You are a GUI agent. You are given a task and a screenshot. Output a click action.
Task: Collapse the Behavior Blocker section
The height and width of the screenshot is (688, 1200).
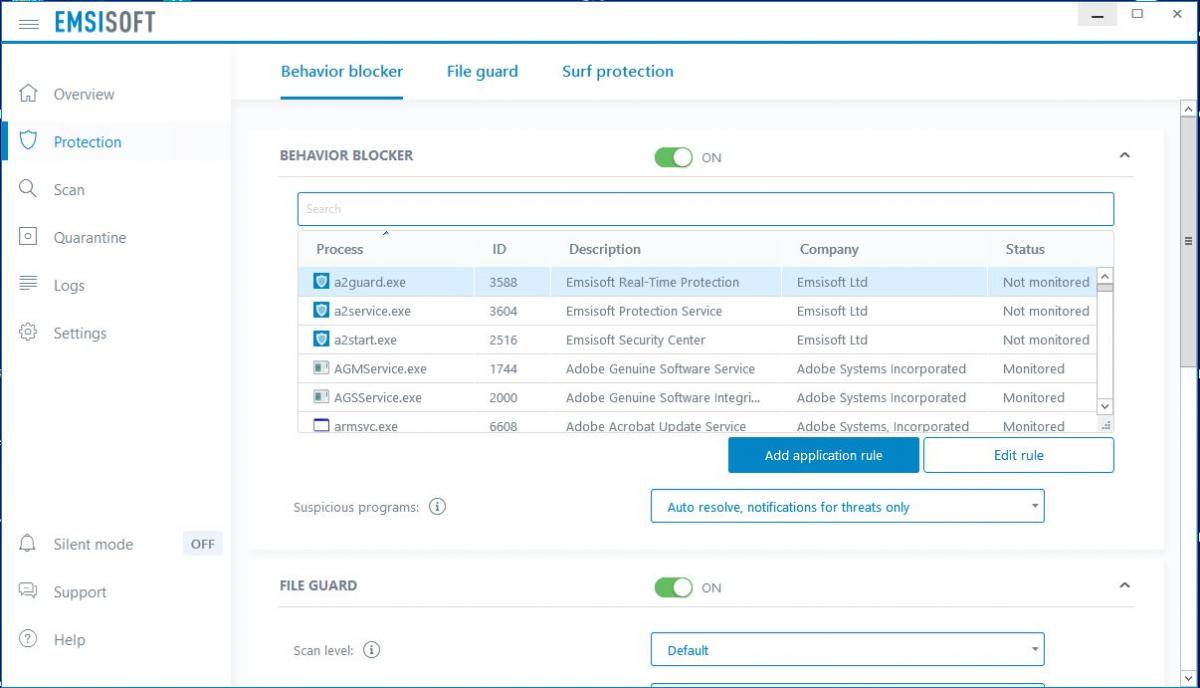pos(1124,155)
